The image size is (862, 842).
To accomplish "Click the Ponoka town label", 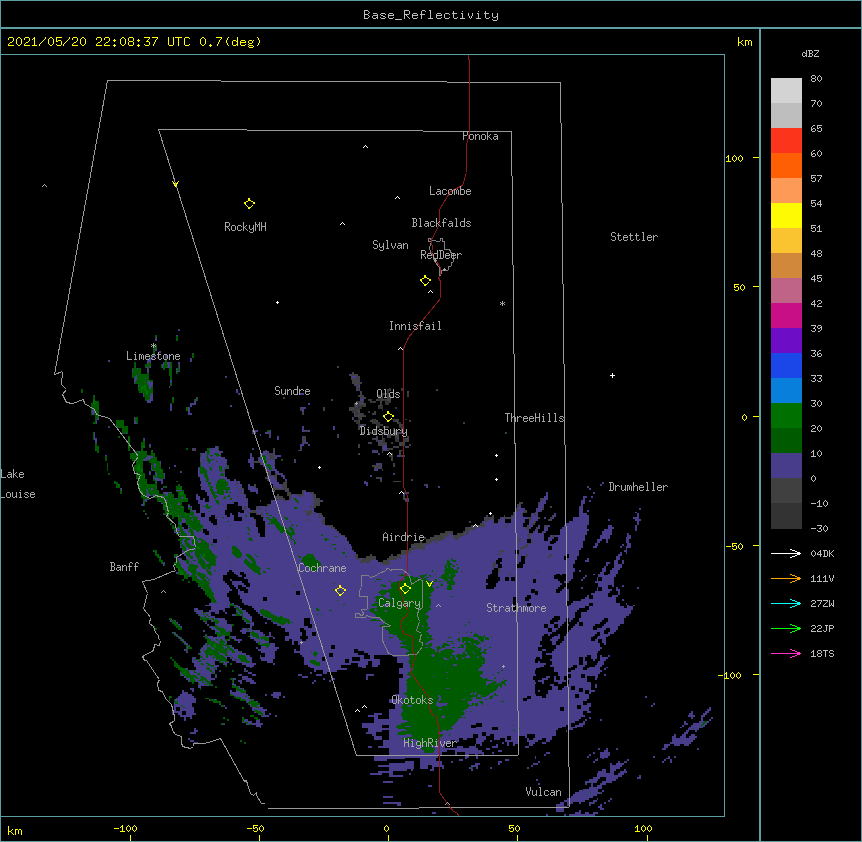I will (480, 136).
